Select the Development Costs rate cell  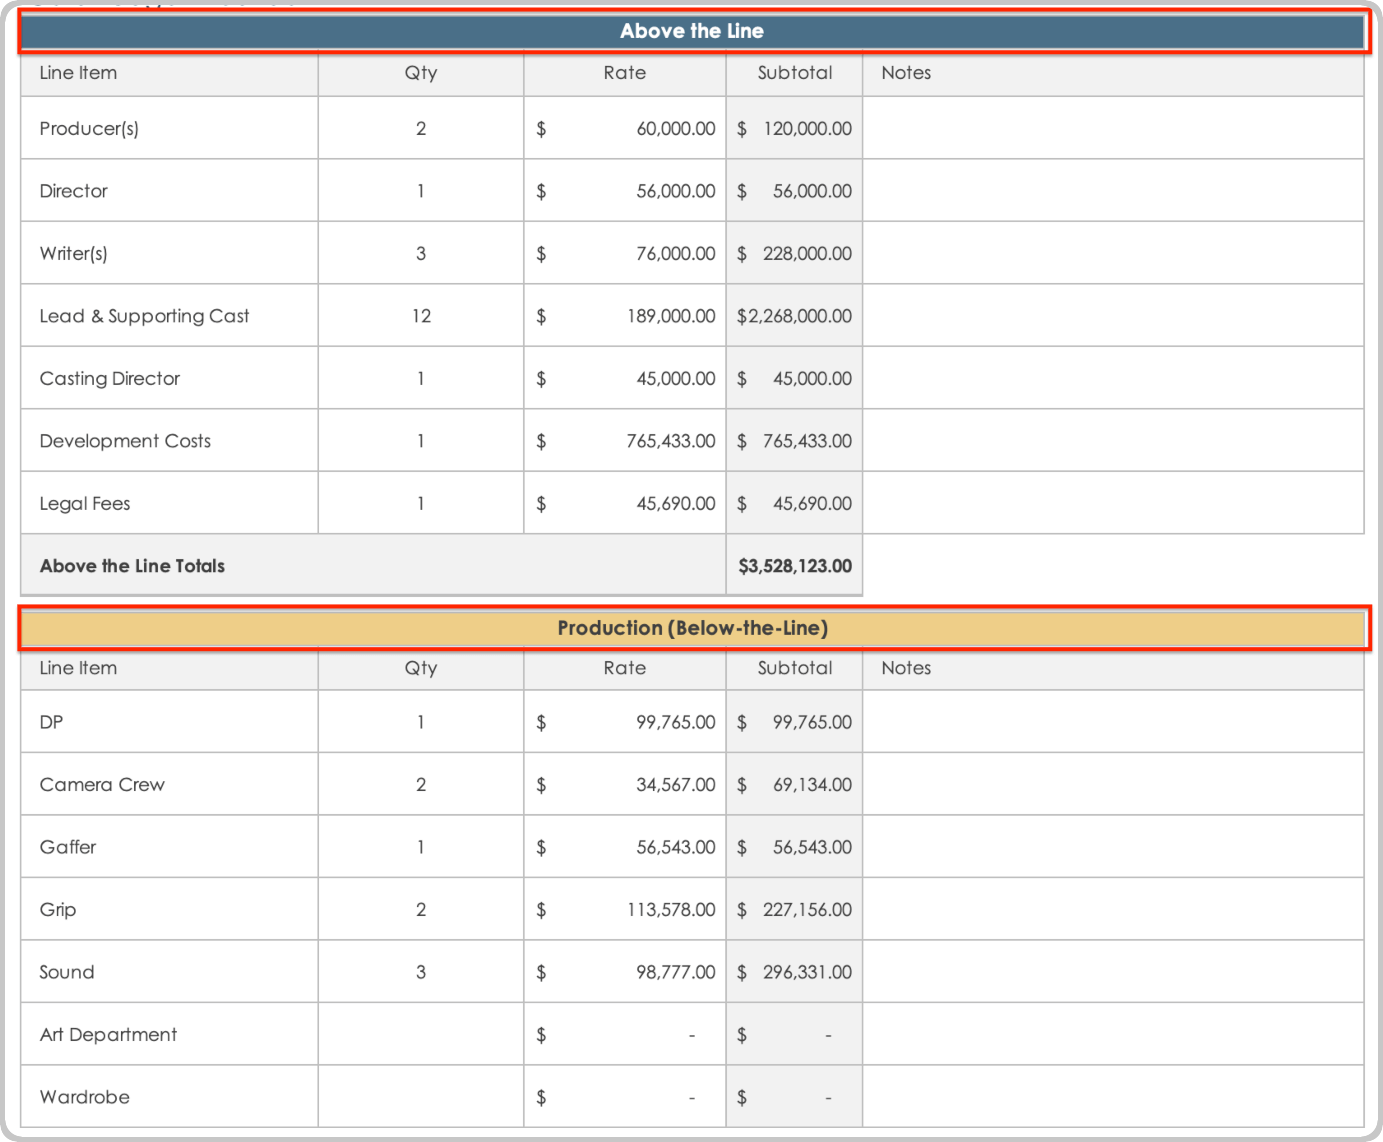625,441
